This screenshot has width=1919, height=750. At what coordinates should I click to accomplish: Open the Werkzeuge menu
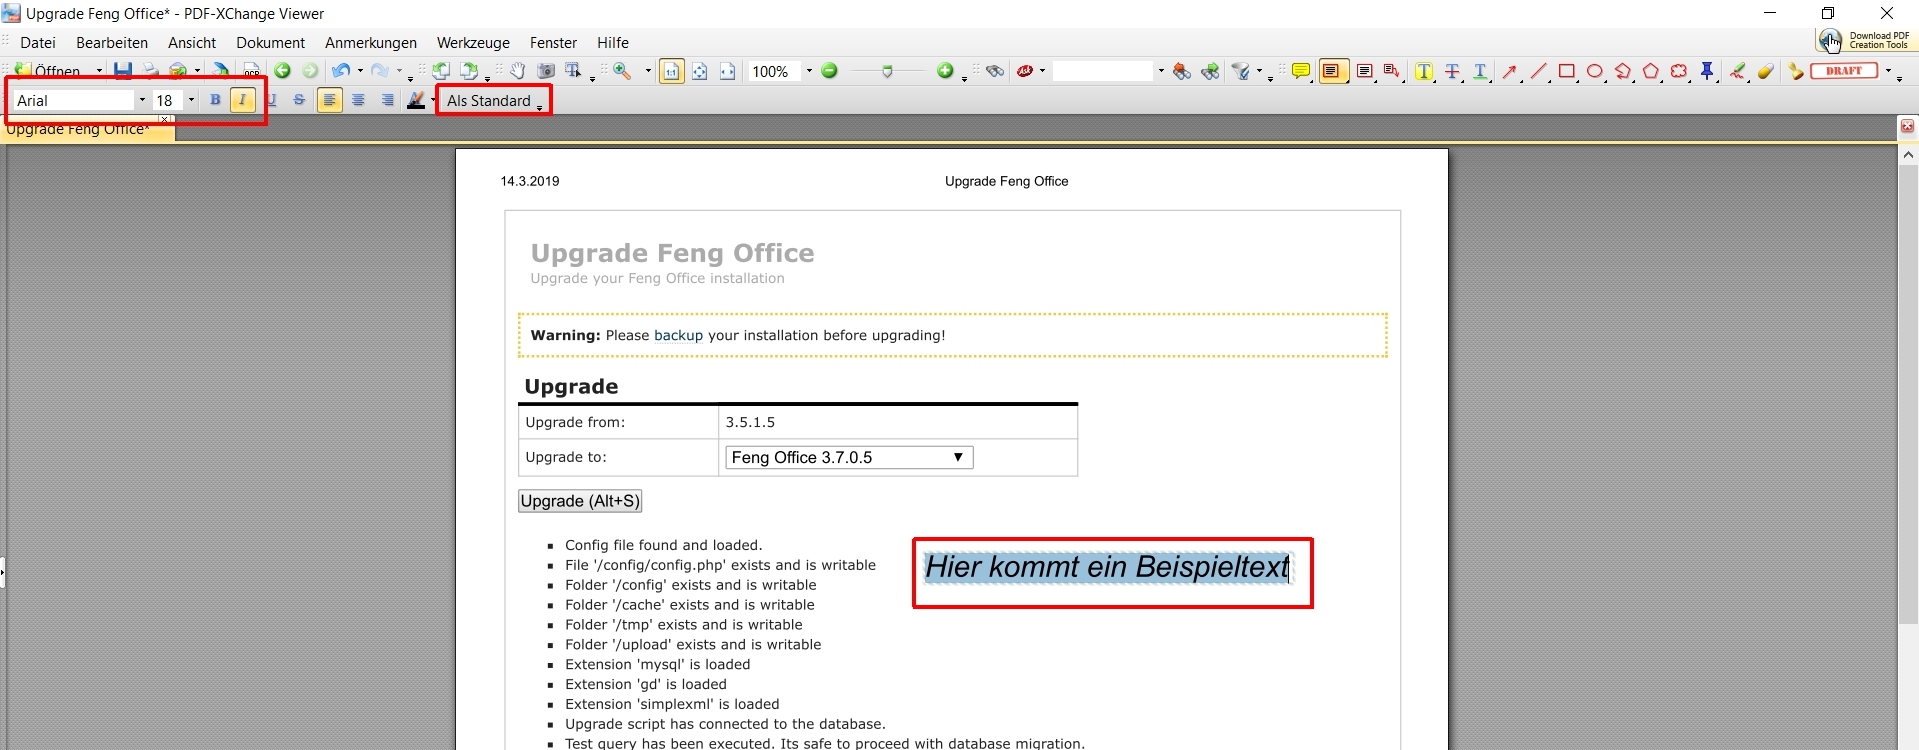(x=473, y=42)
